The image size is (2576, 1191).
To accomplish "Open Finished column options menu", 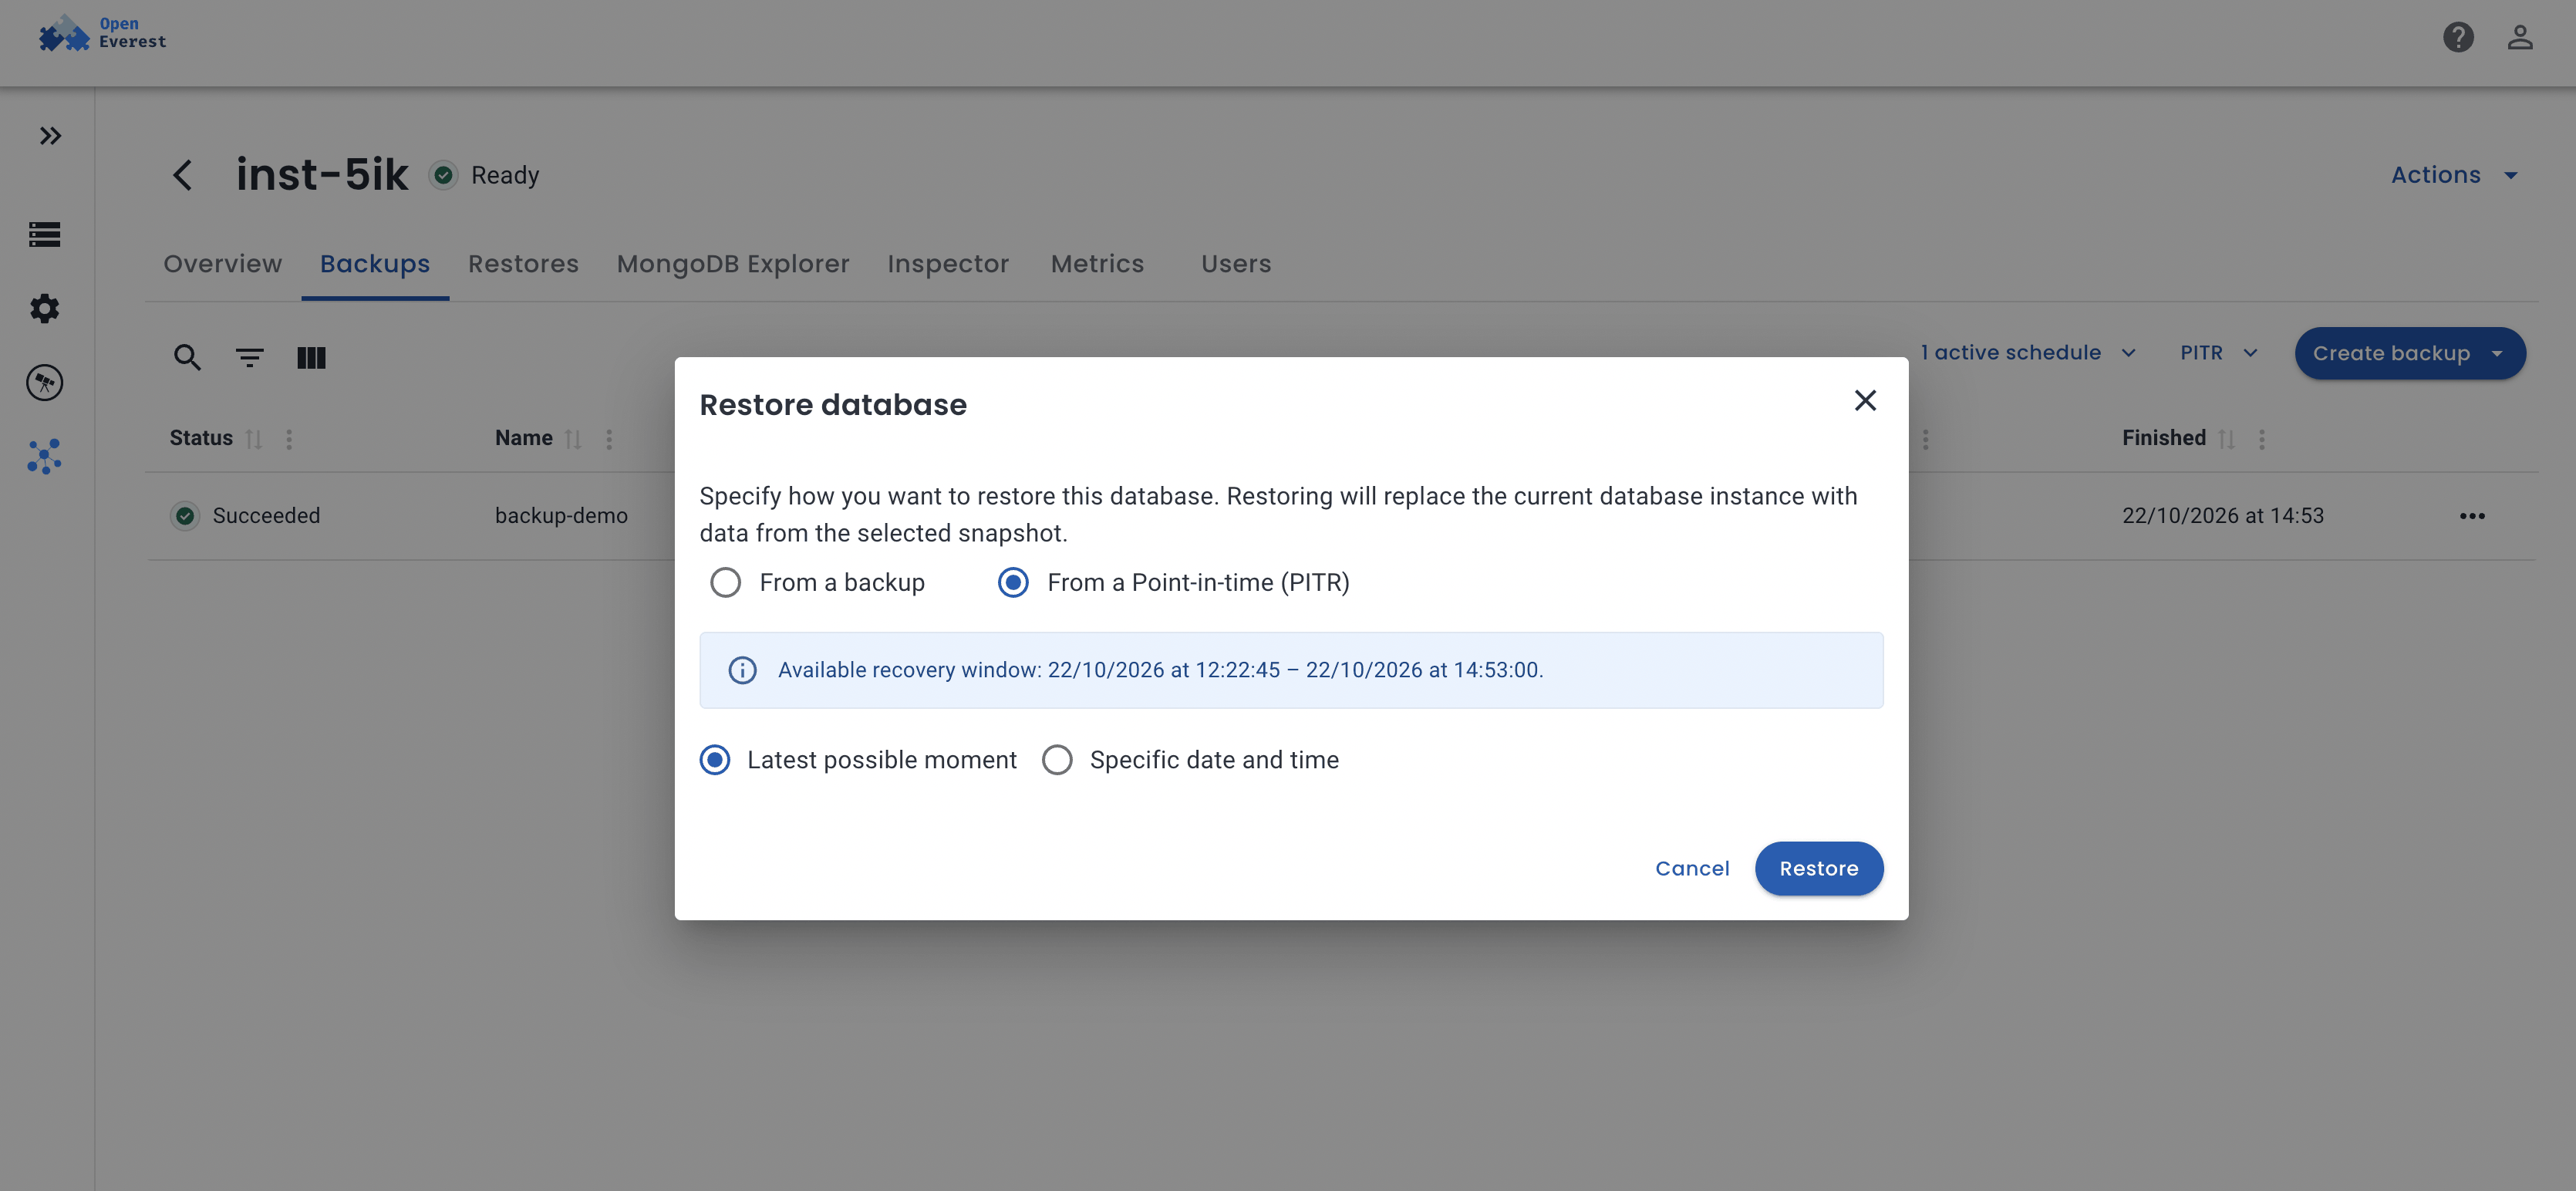I will 2262,439.
